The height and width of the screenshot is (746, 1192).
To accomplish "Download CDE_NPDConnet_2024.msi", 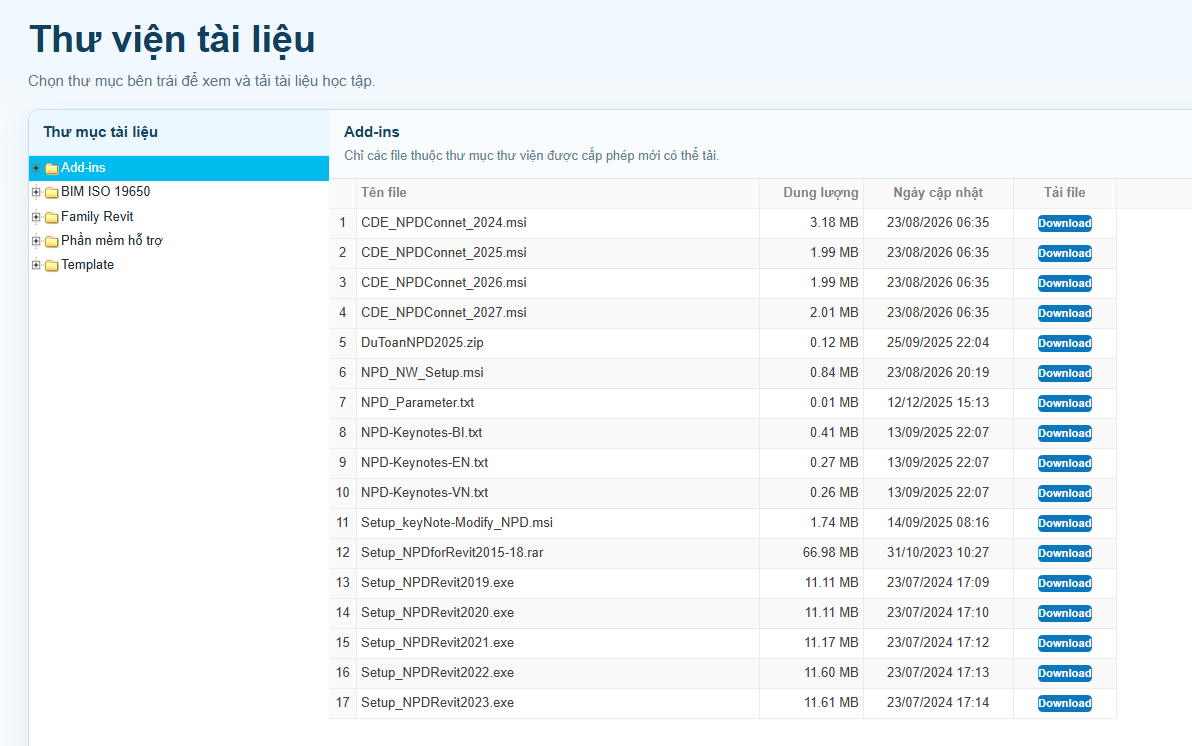I will [1064, 223].
